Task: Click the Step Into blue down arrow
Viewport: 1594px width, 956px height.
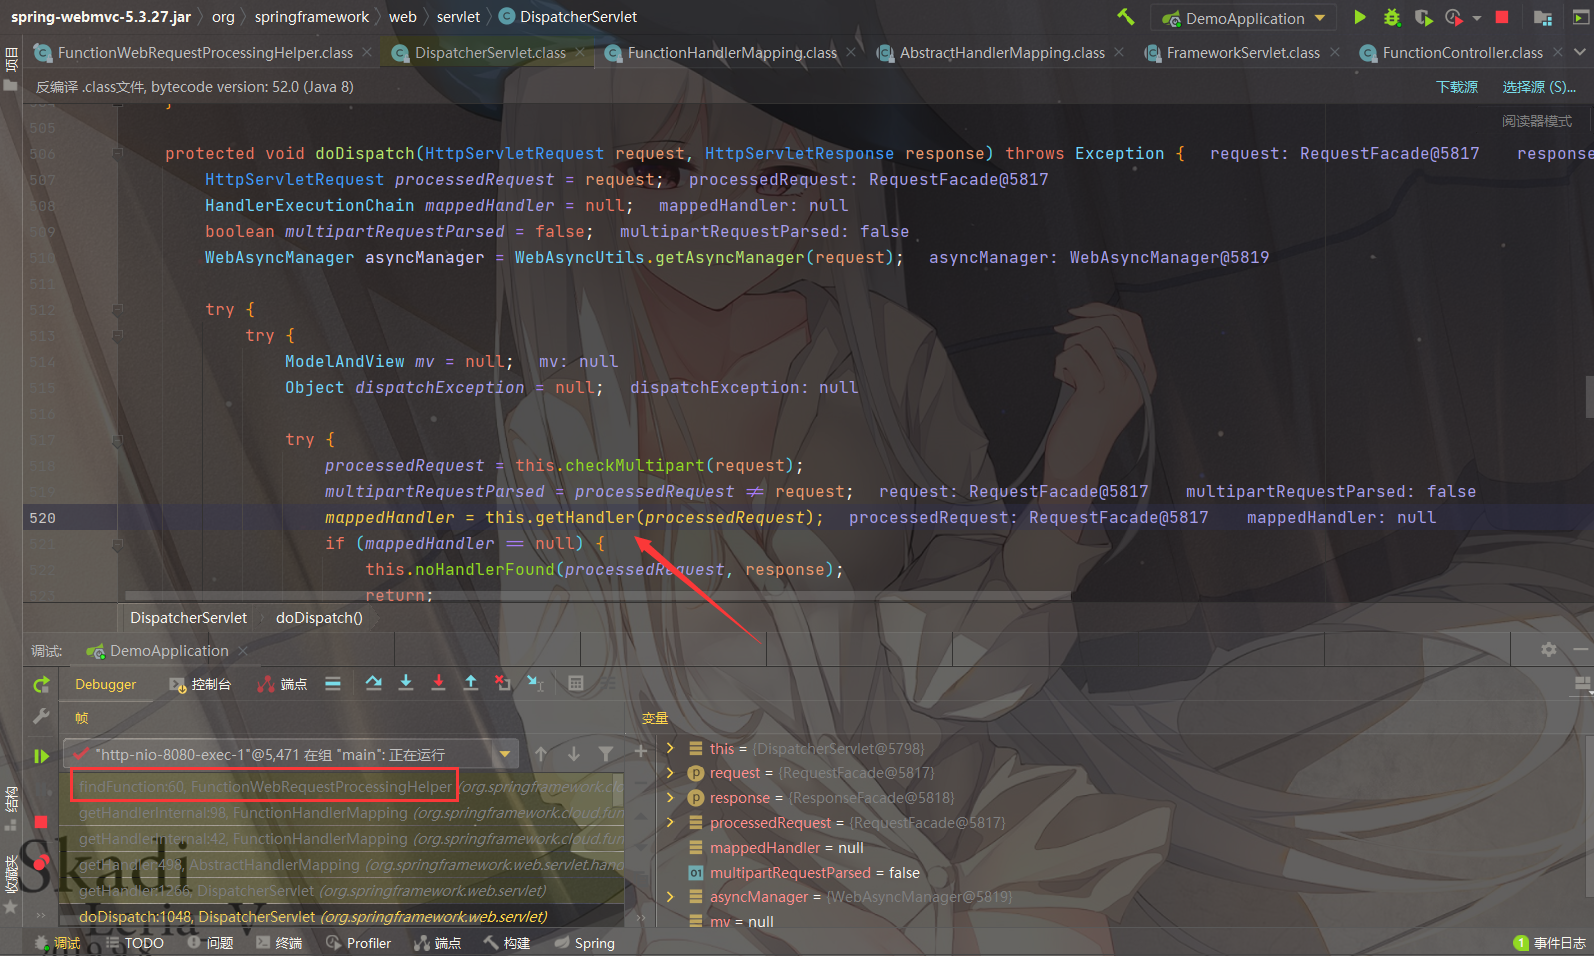Action: point(406,683)
